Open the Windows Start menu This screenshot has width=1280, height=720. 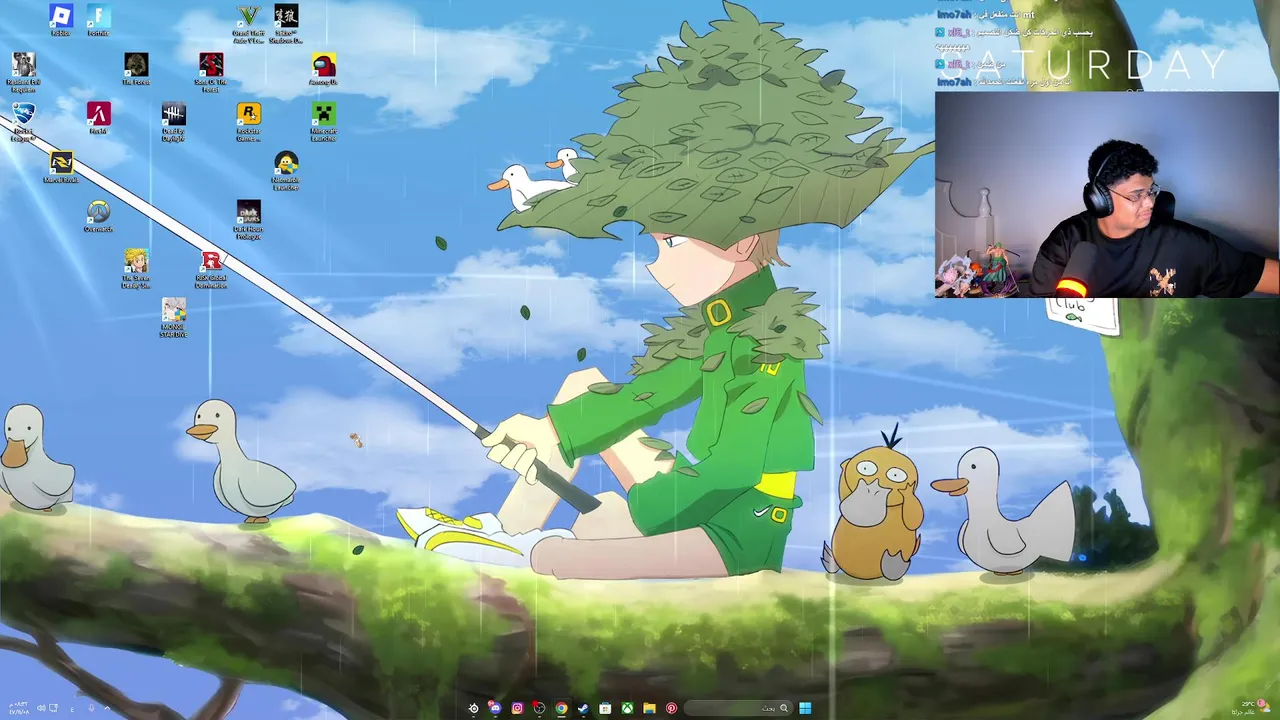805,708
